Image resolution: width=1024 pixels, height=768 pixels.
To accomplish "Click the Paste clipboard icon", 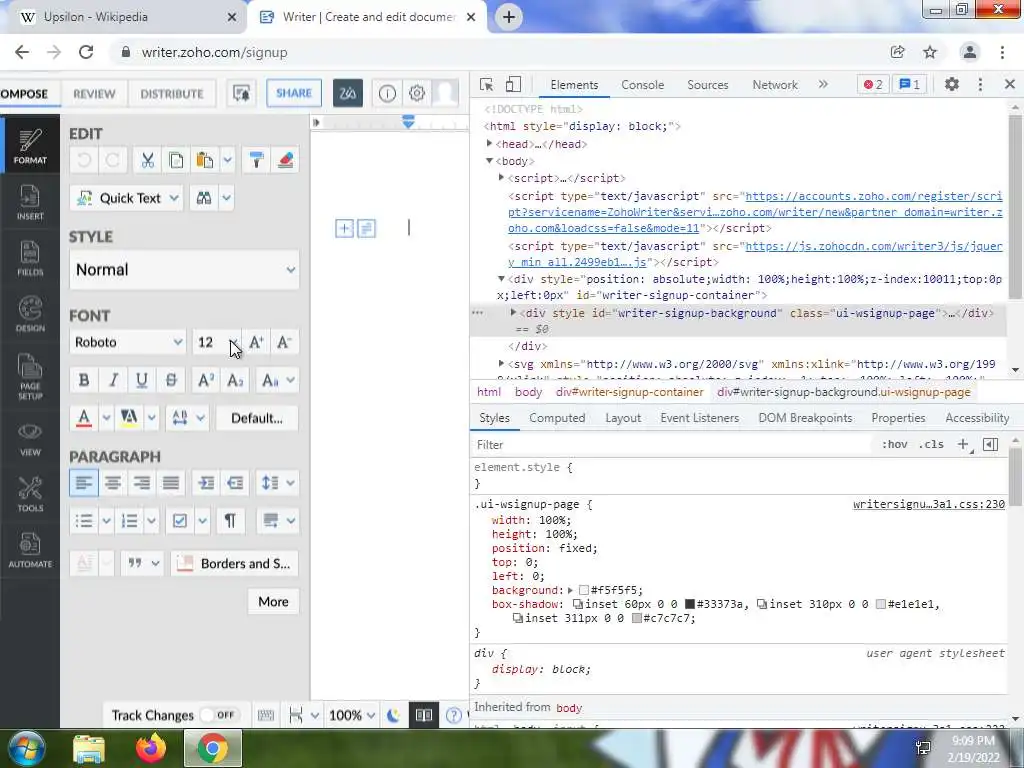I will click(x=204, y=160).
